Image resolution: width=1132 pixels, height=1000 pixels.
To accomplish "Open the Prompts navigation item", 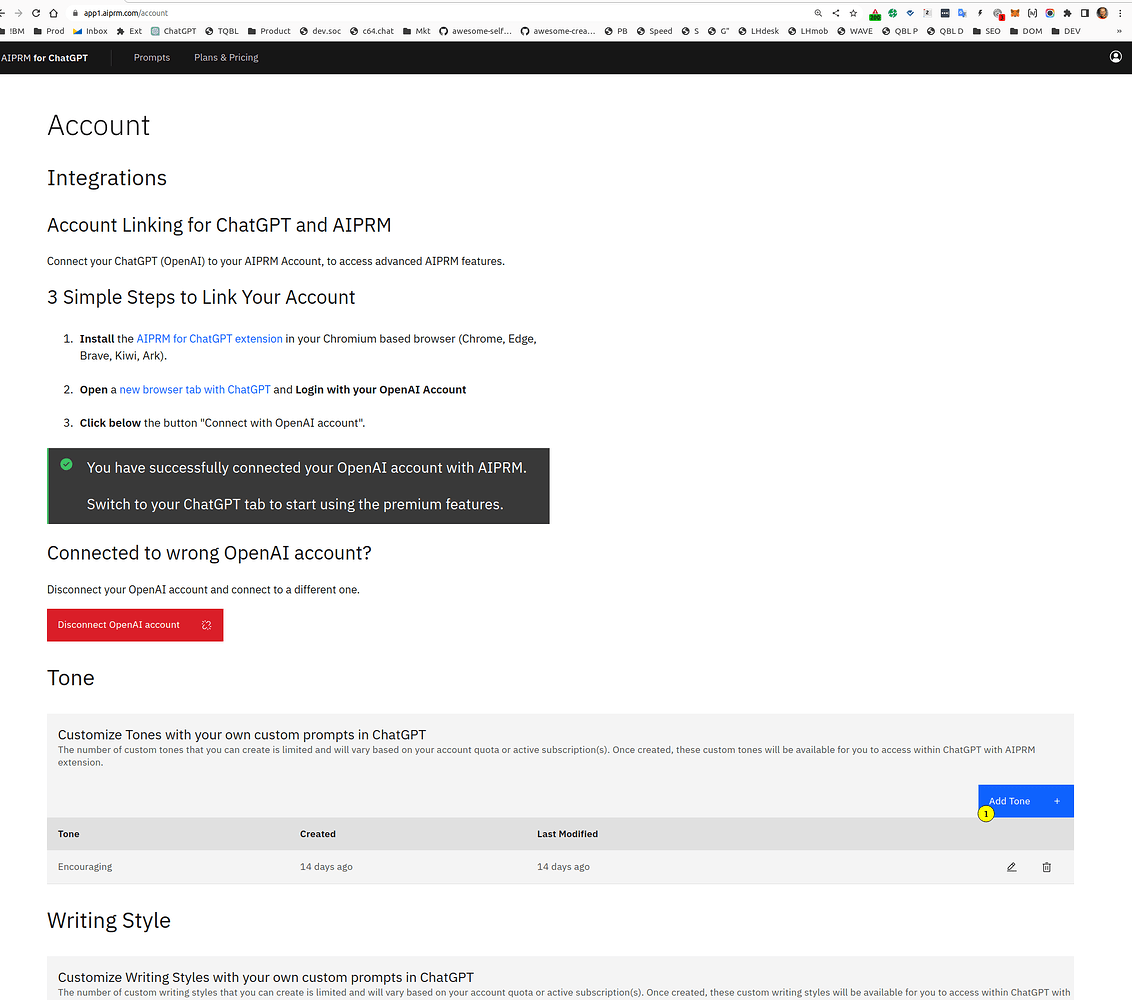I will 151,57.
